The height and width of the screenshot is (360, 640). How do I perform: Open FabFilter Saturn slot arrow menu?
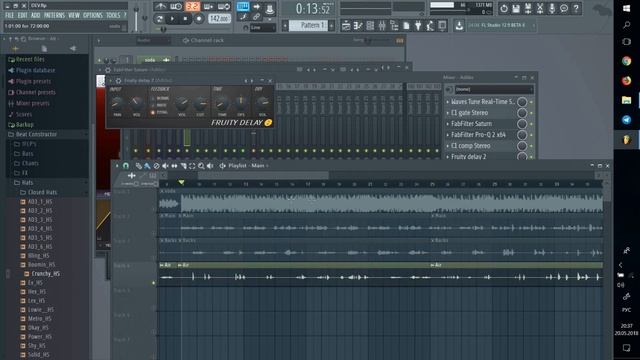448,124
